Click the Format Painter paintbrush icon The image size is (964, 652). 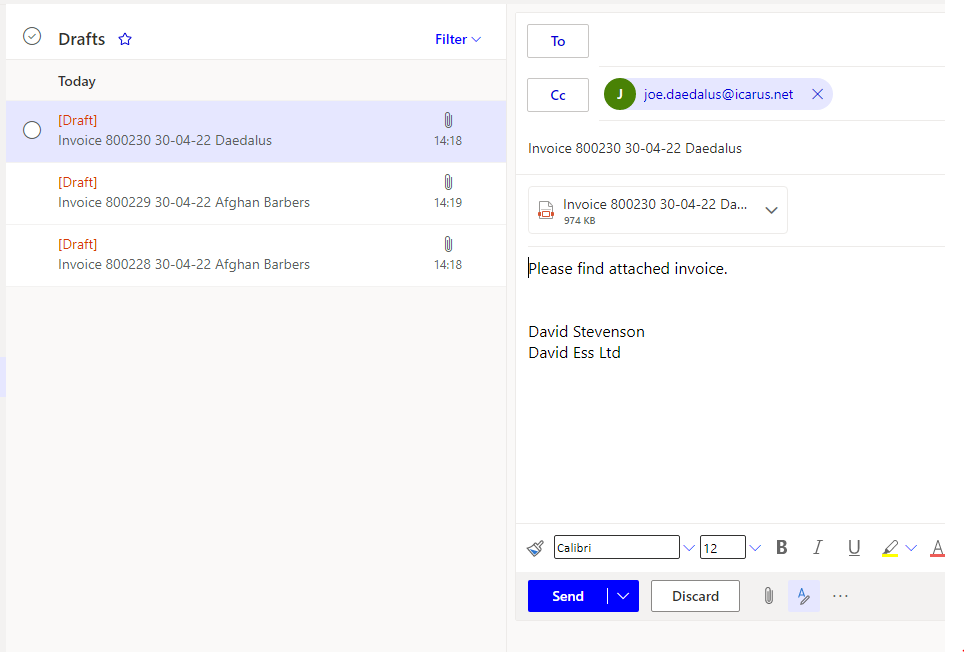click(x=535, y=548)
